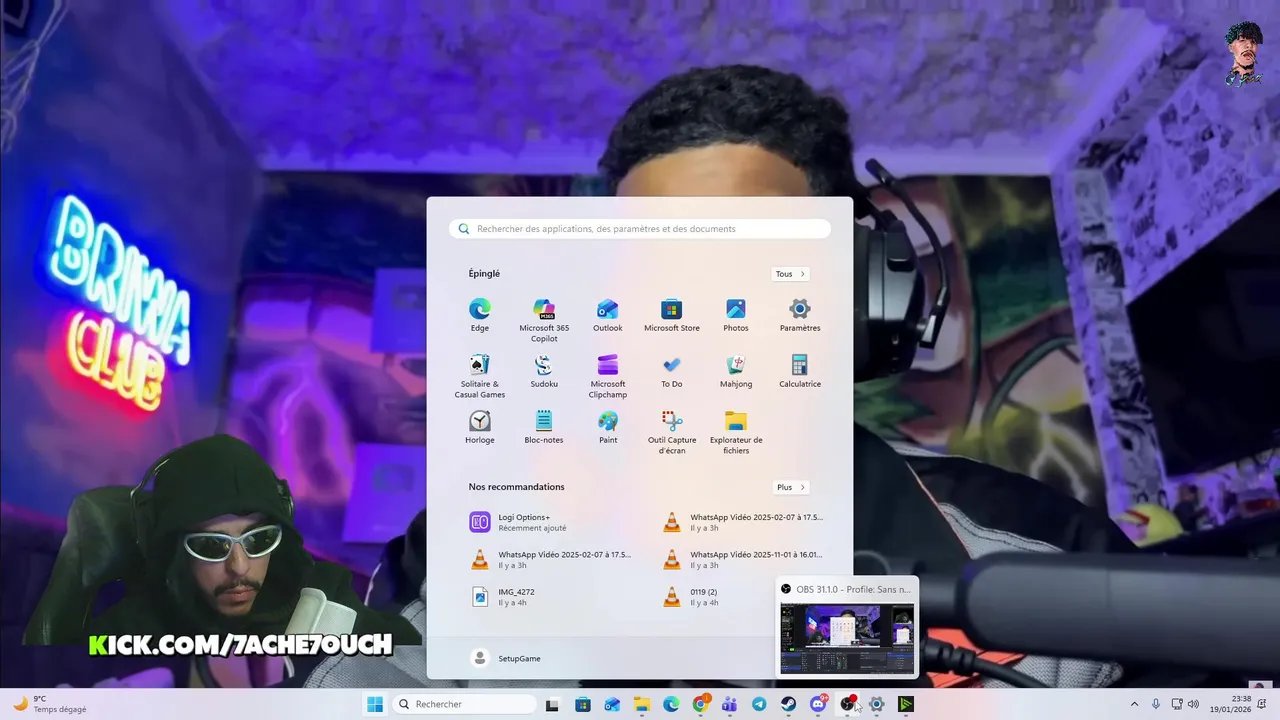
Task: Open WhatsApp Vidéo 2025-11-01 à 16.01 file
Action: pyautogui.click(x=745, y=559)
